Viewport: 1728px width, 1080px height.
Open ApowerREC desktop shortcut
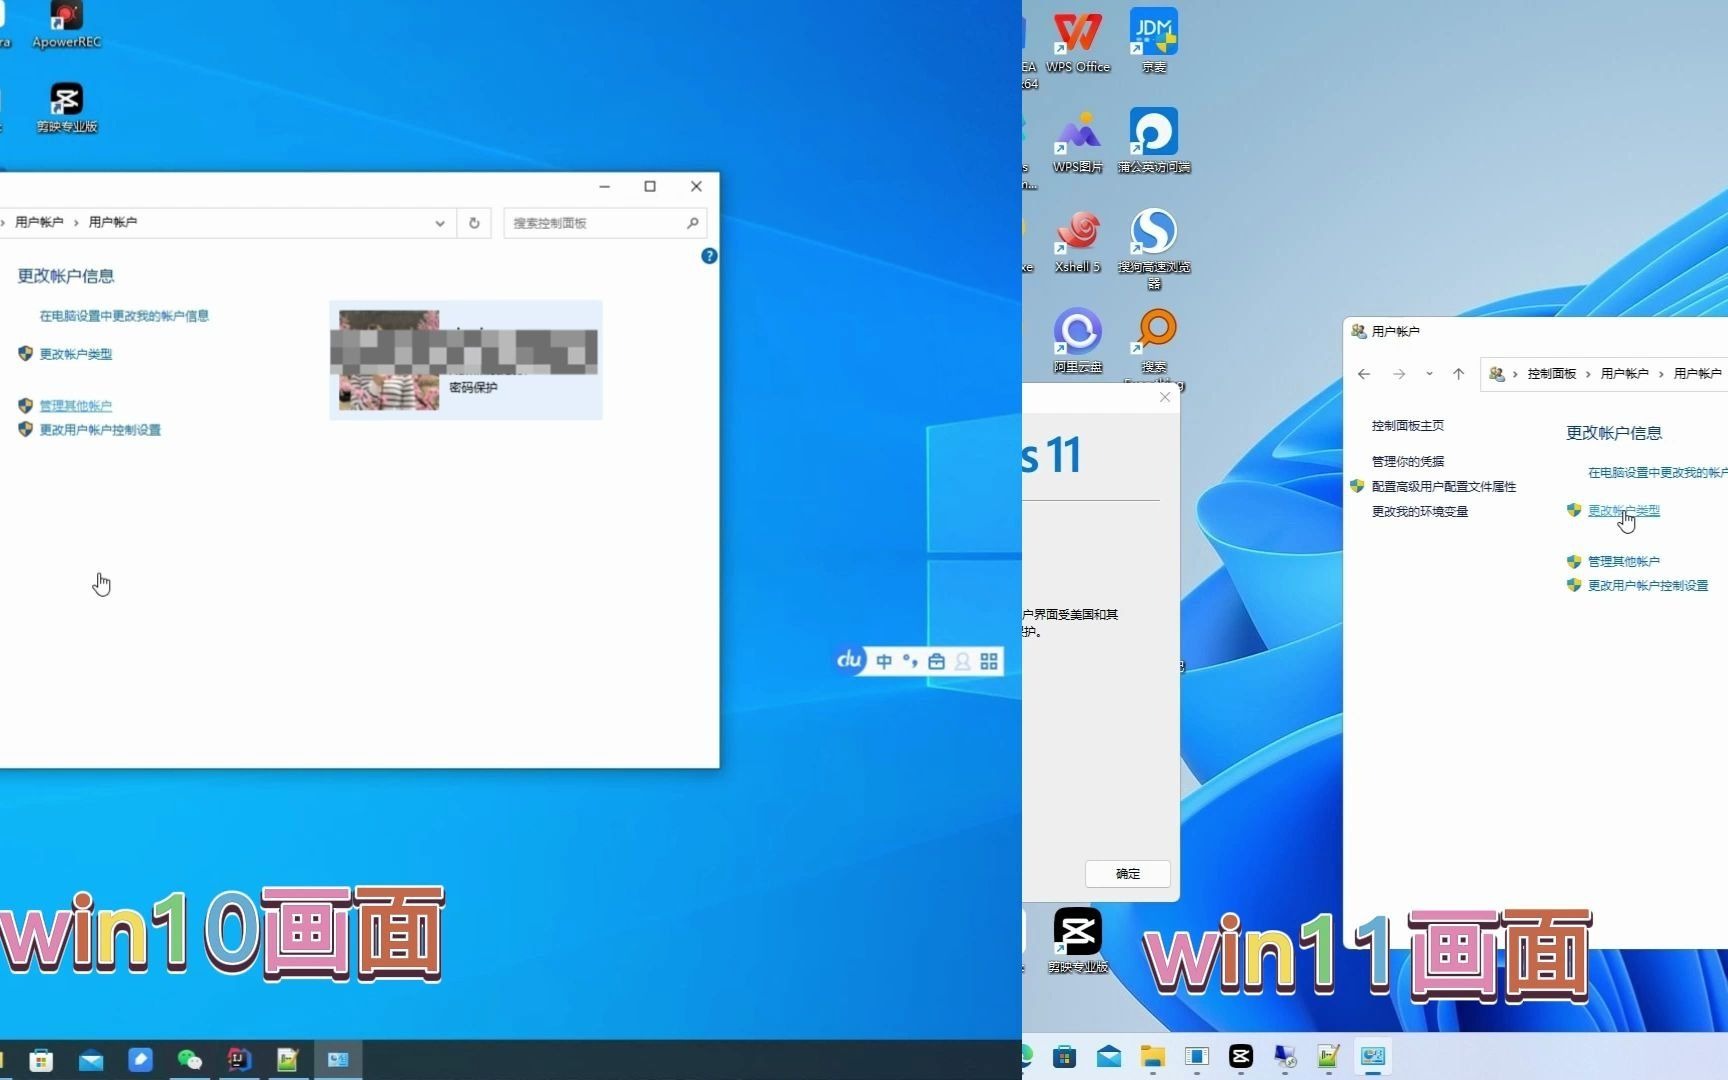66,24
